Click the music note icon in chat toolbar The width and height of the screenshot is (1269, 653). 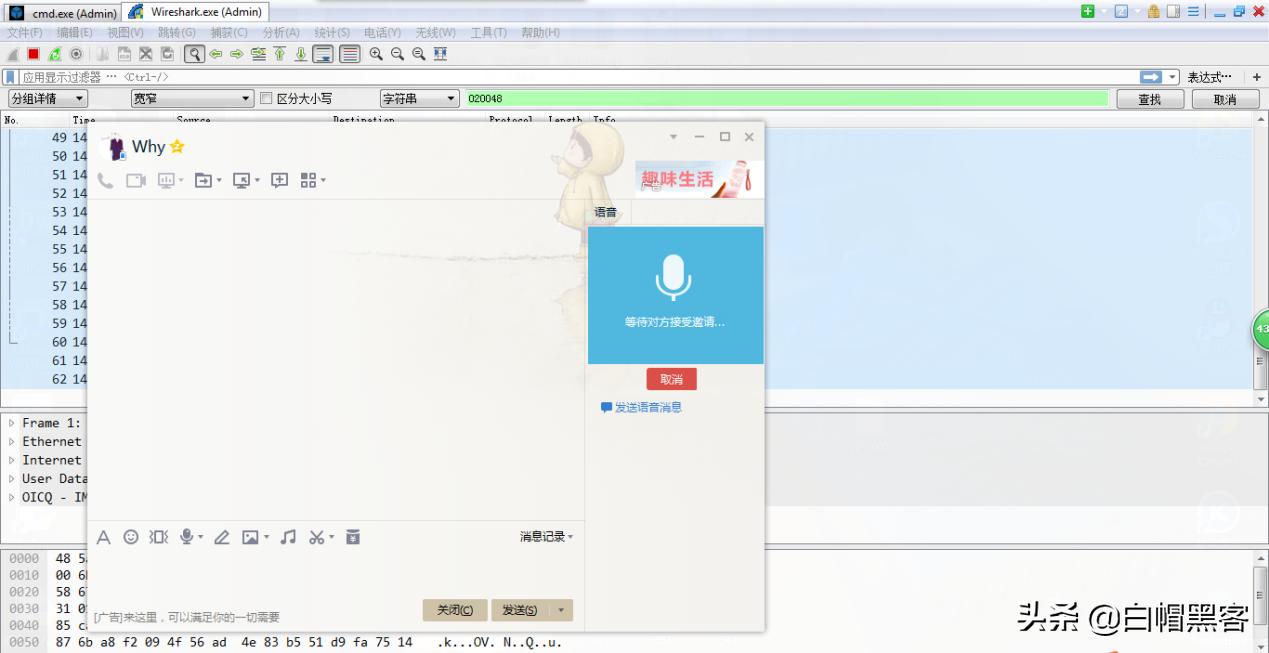point(288,537)
